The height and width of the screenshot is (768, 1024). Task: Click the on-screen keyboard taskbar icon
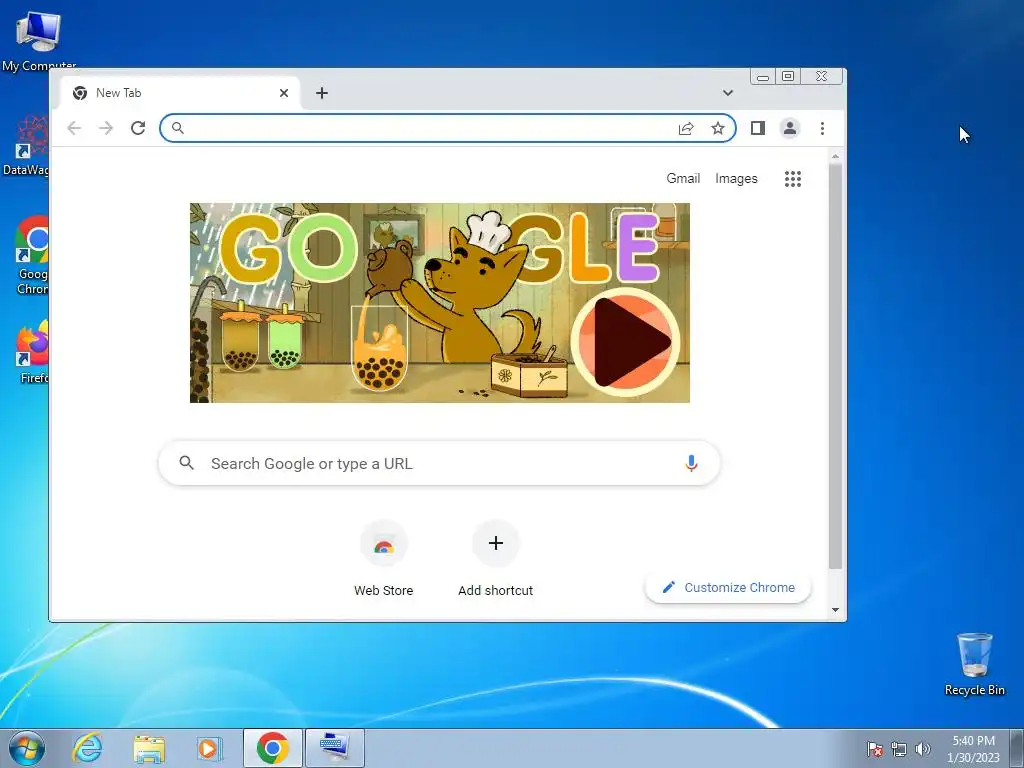coord(335,748)
